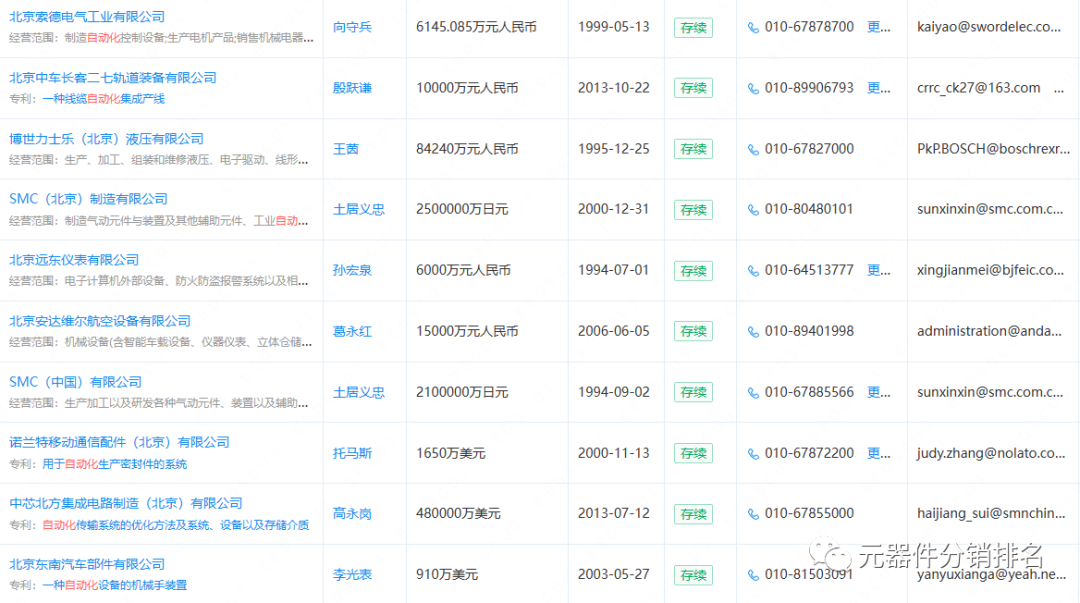The height and width of the screenshot is (603, 1080).
Task: Select founding date 2013-10-22
Action: (614, 88)
